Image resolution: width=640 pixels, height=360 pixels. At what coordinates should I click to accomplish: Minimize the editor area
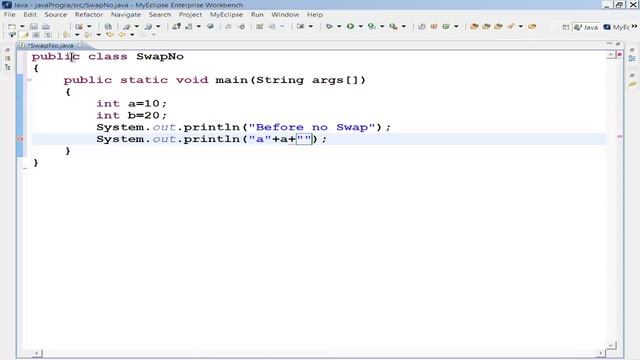(609, 43)
